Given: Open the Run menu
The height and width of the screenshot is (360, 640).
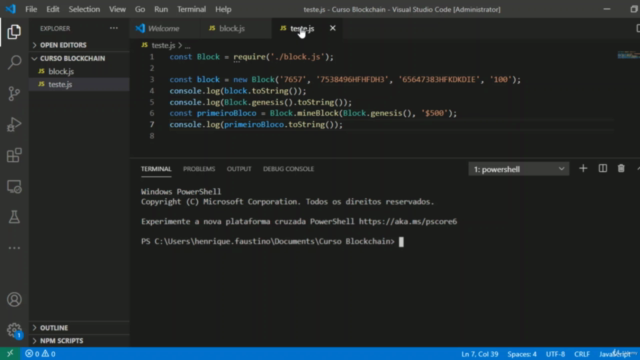Looking at the screenshot, I should (161, 9).
